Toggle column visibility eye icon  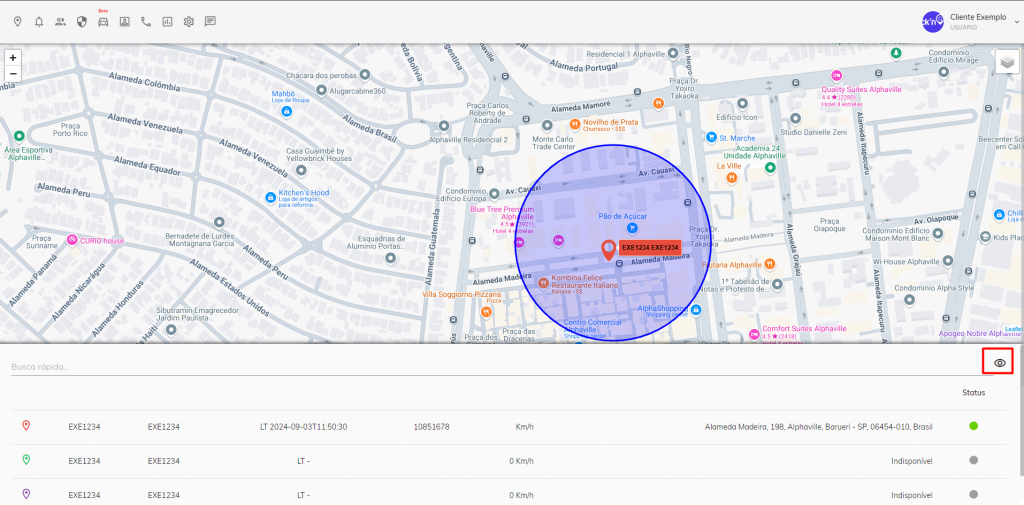pos(999,363)
